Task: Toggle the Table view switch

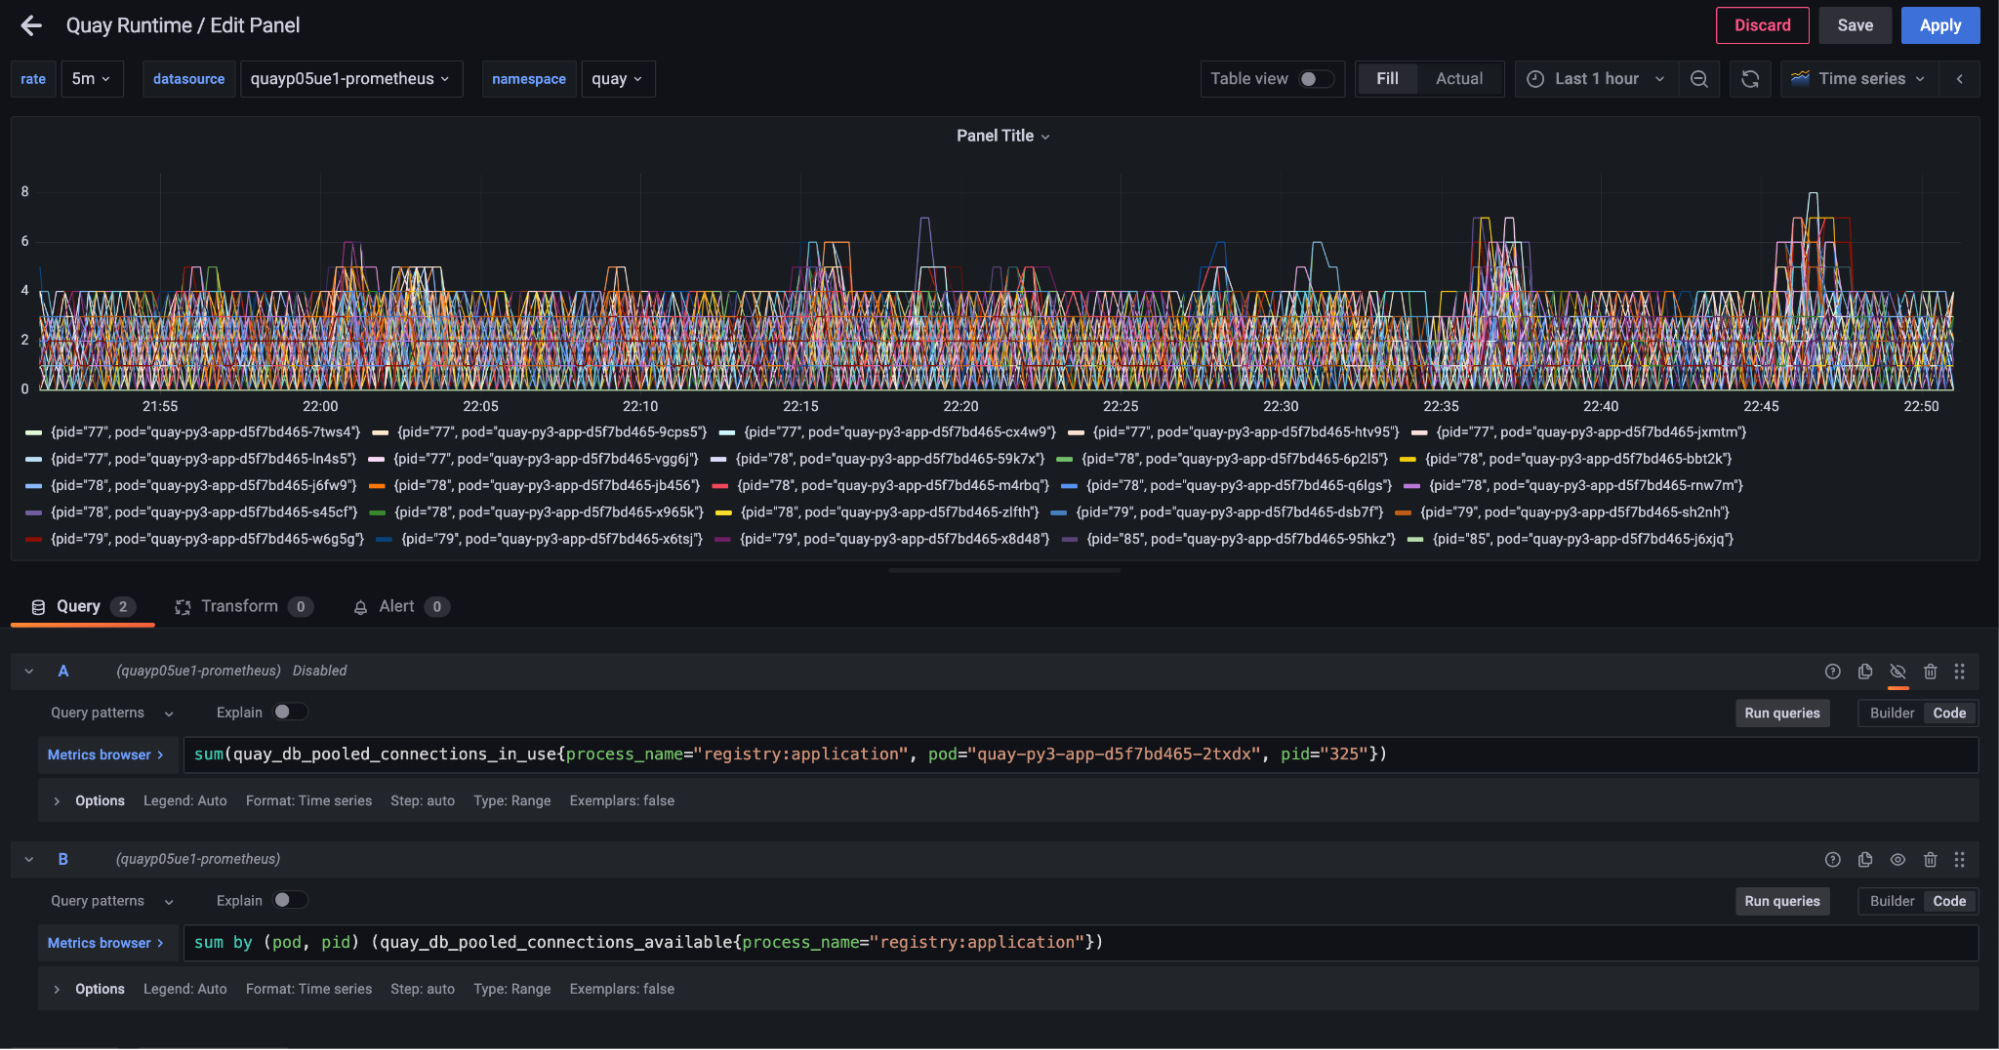Action: (x=1315, y=79)
